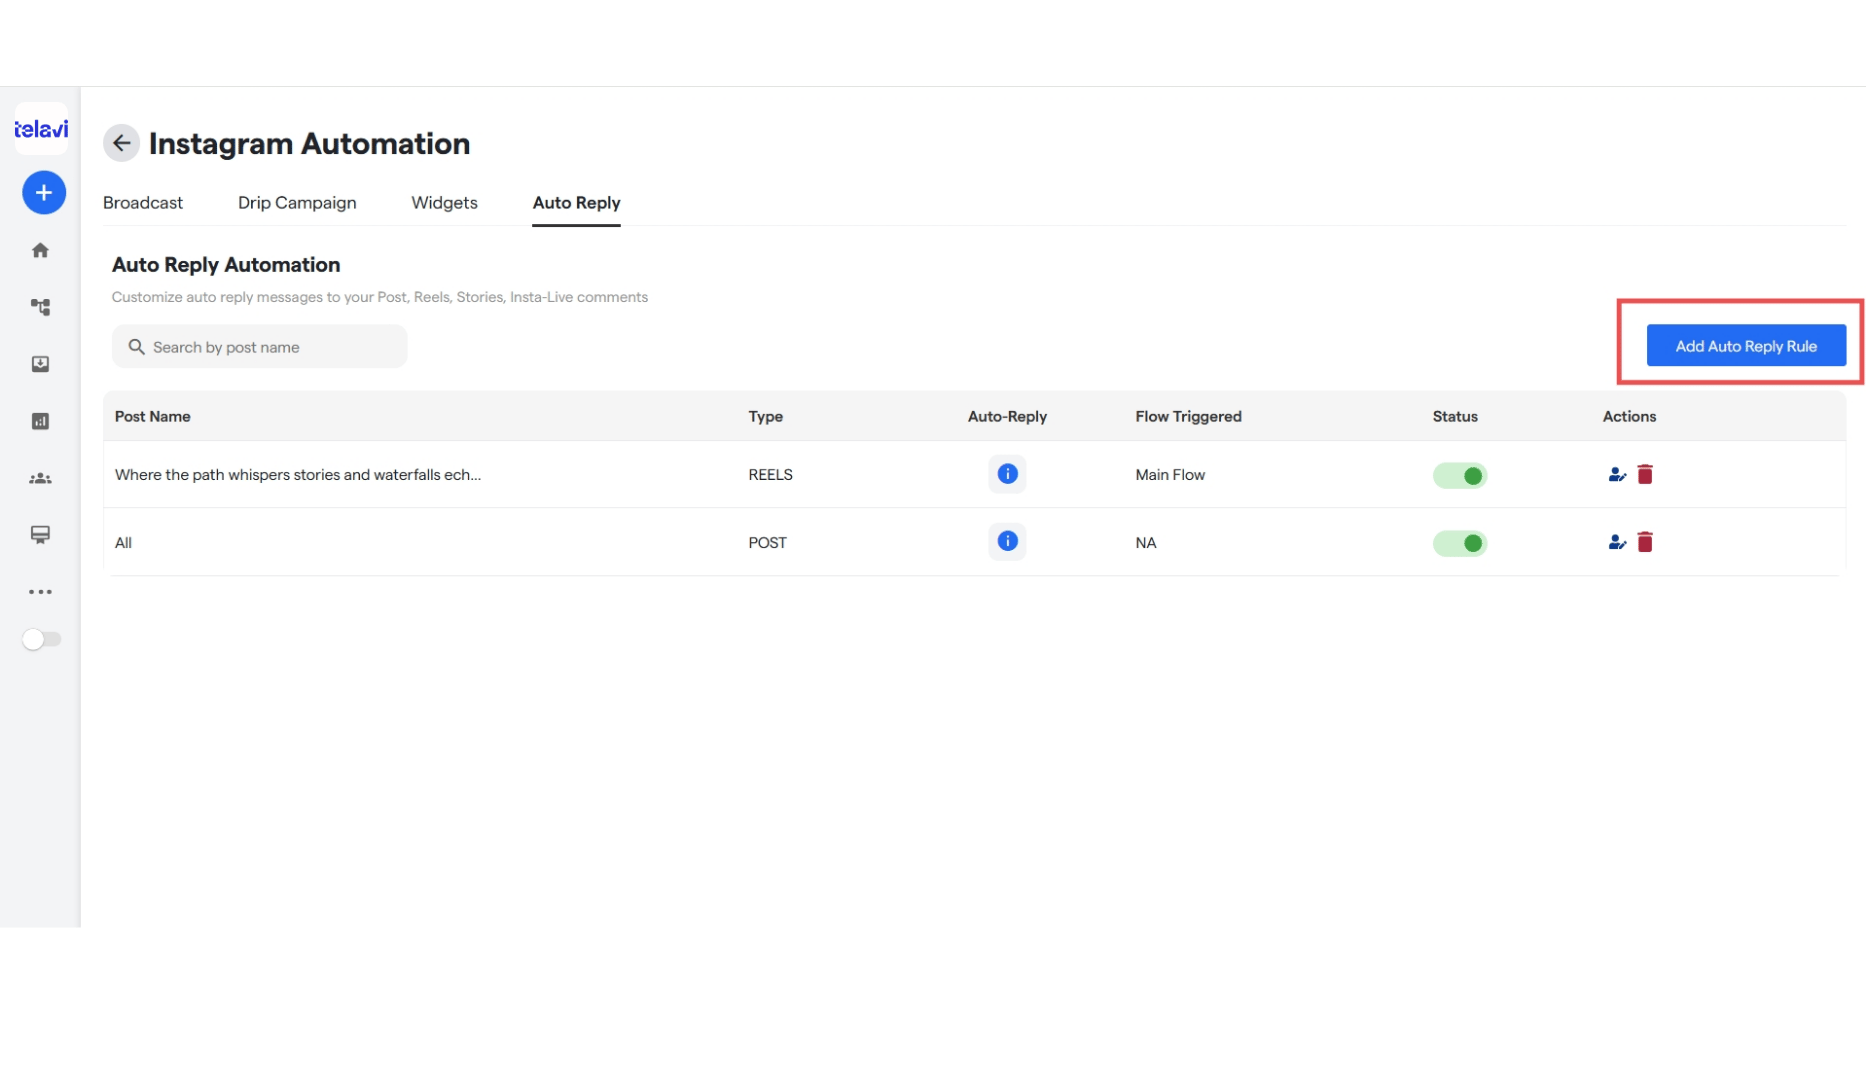Screen dimensions: 1866x1080
Task: Click the Search by post name field
Action: [259, 347]
